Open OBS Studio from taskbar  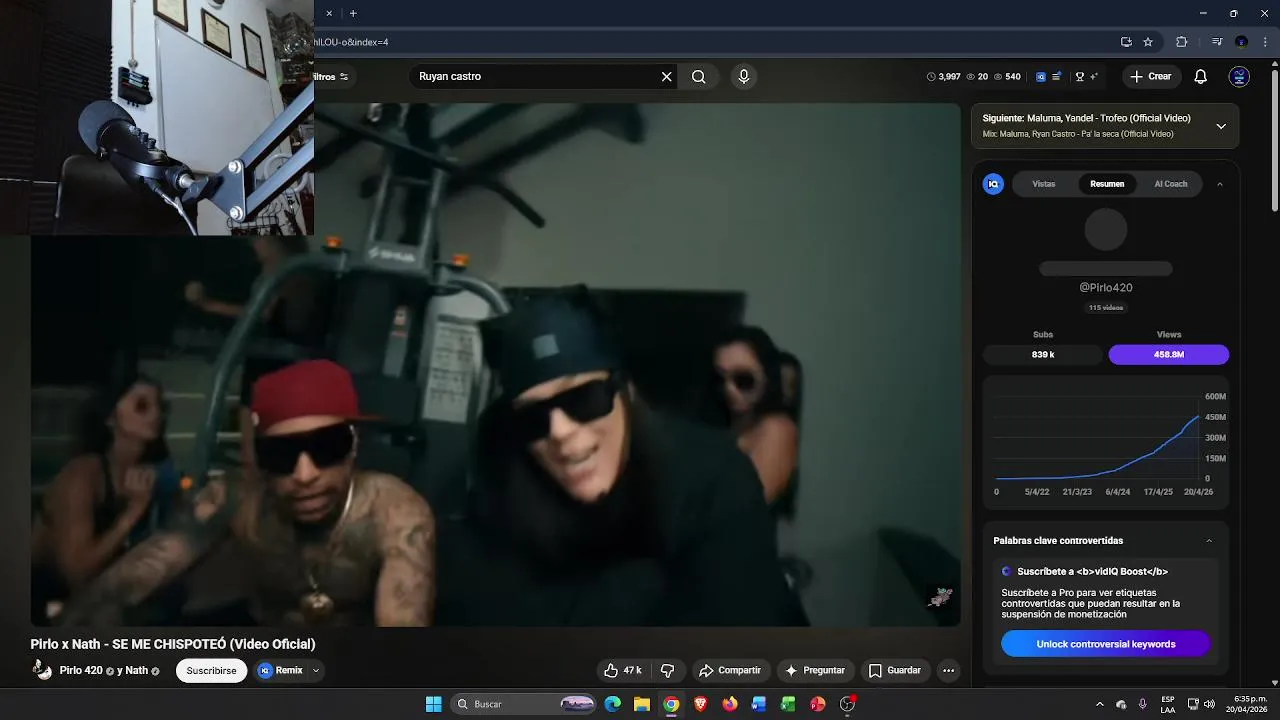click(847, 704)
